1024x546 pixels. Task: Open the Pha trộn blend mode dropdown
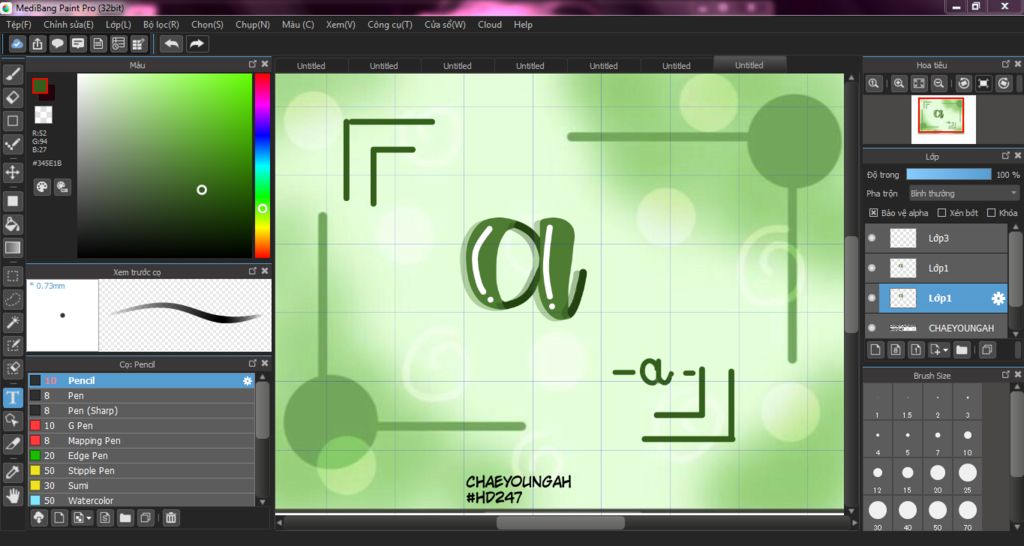tap(964, 193)
